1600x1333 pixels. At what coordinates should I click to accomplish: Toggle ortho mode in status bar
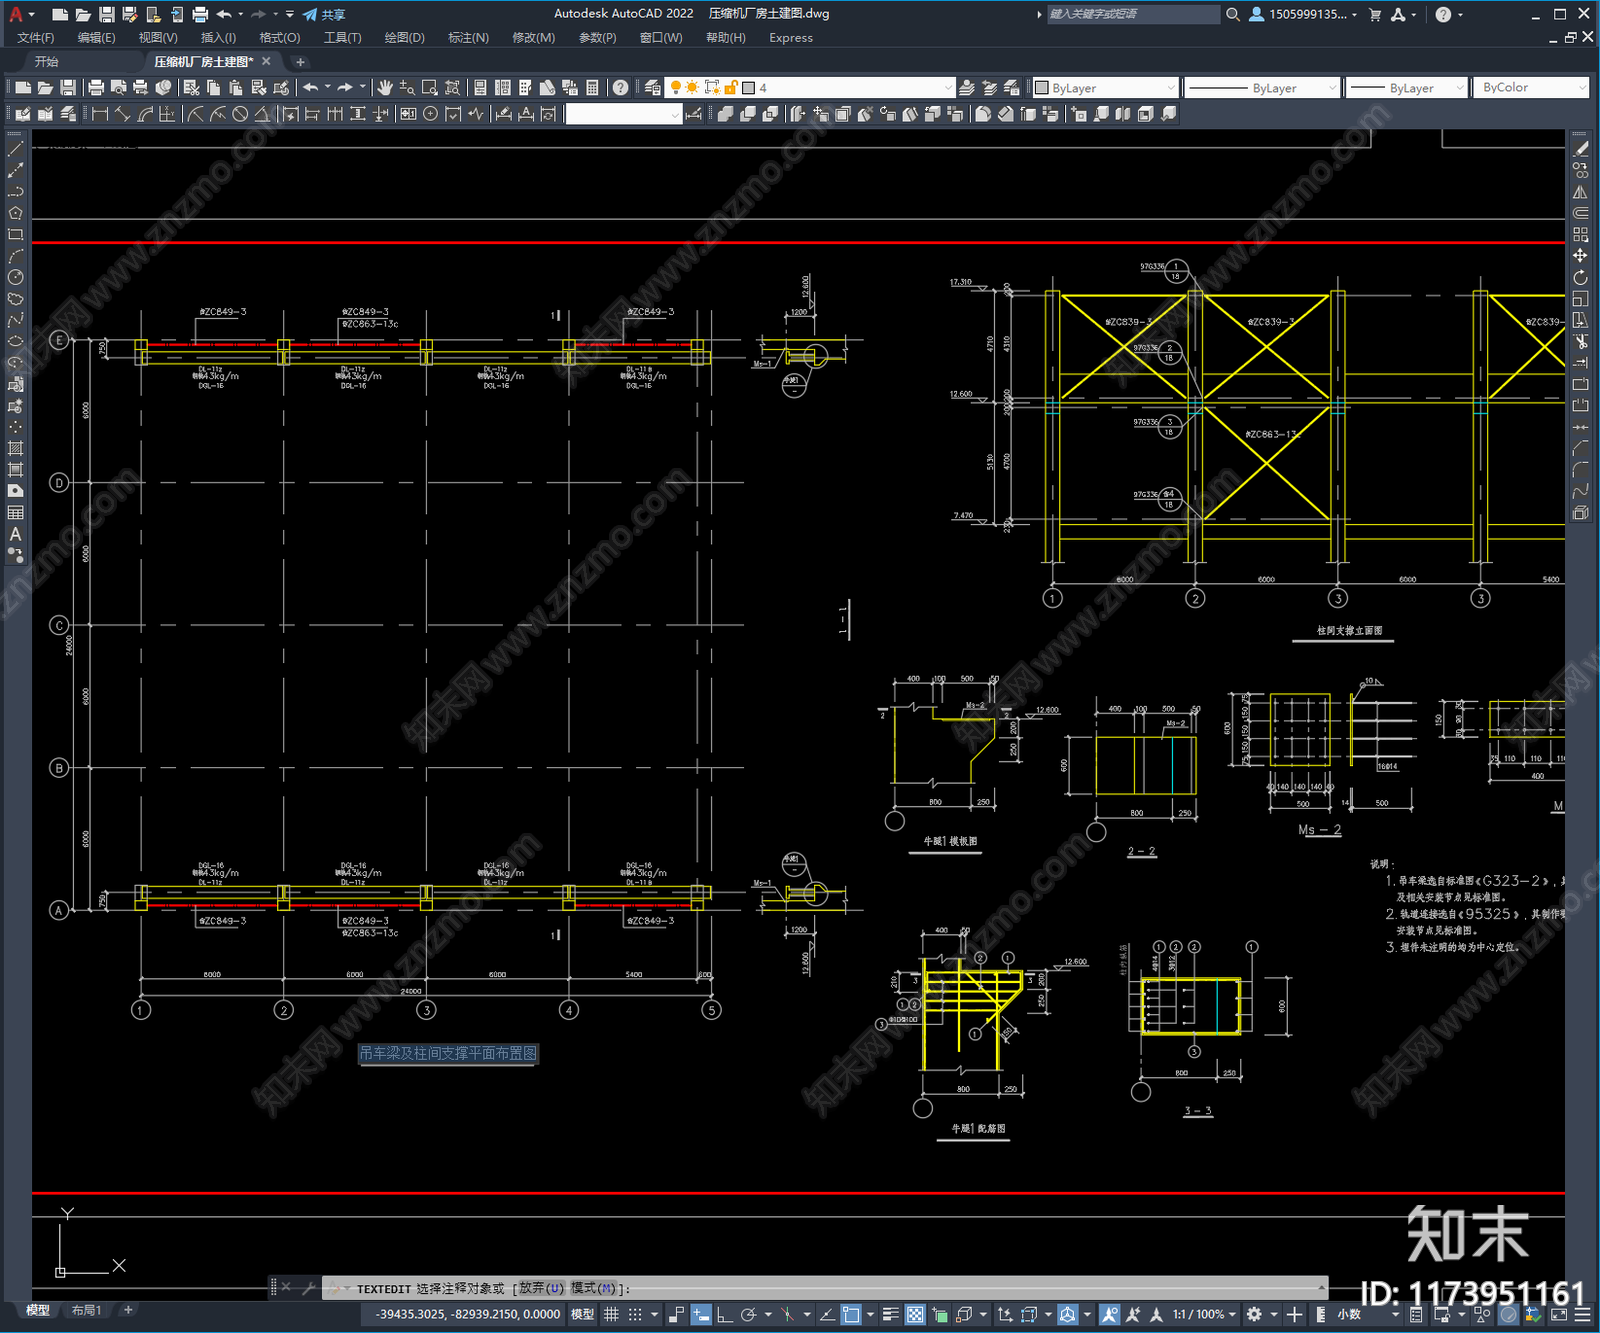point(724,1314)
